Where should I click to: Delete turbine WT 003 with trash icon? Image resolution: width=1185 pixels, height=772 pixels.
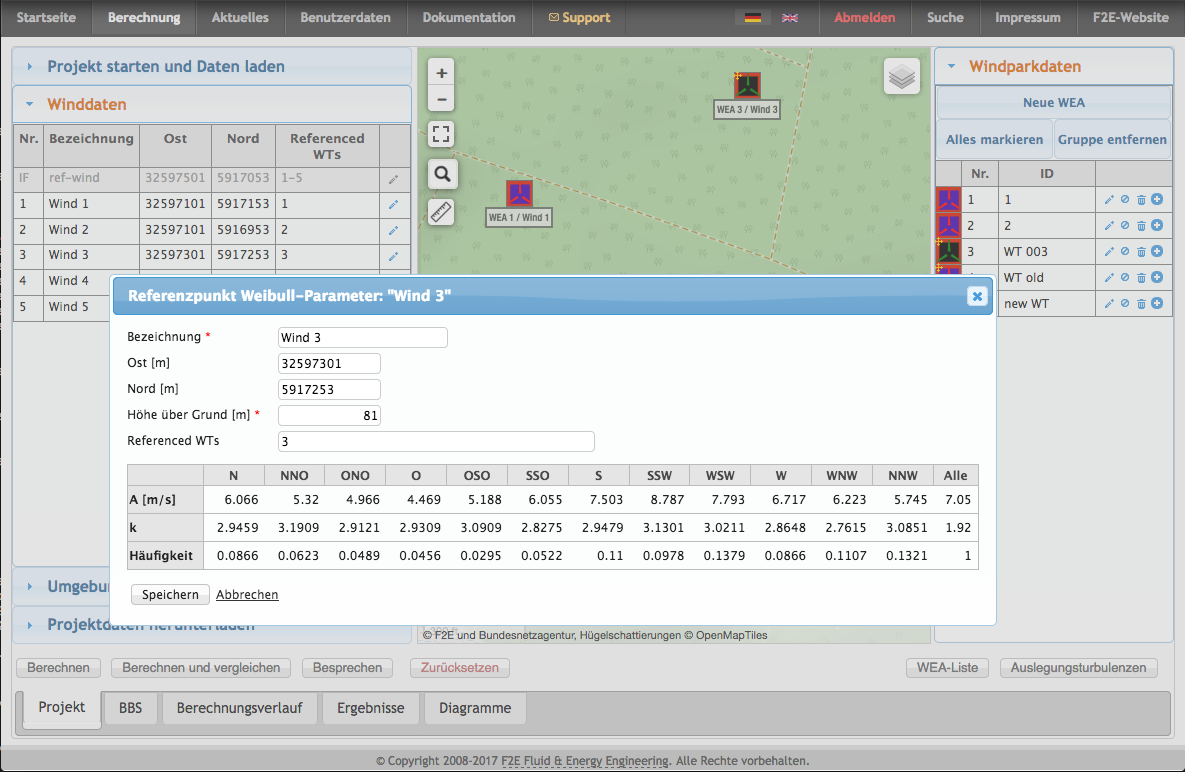(1141, 252)
